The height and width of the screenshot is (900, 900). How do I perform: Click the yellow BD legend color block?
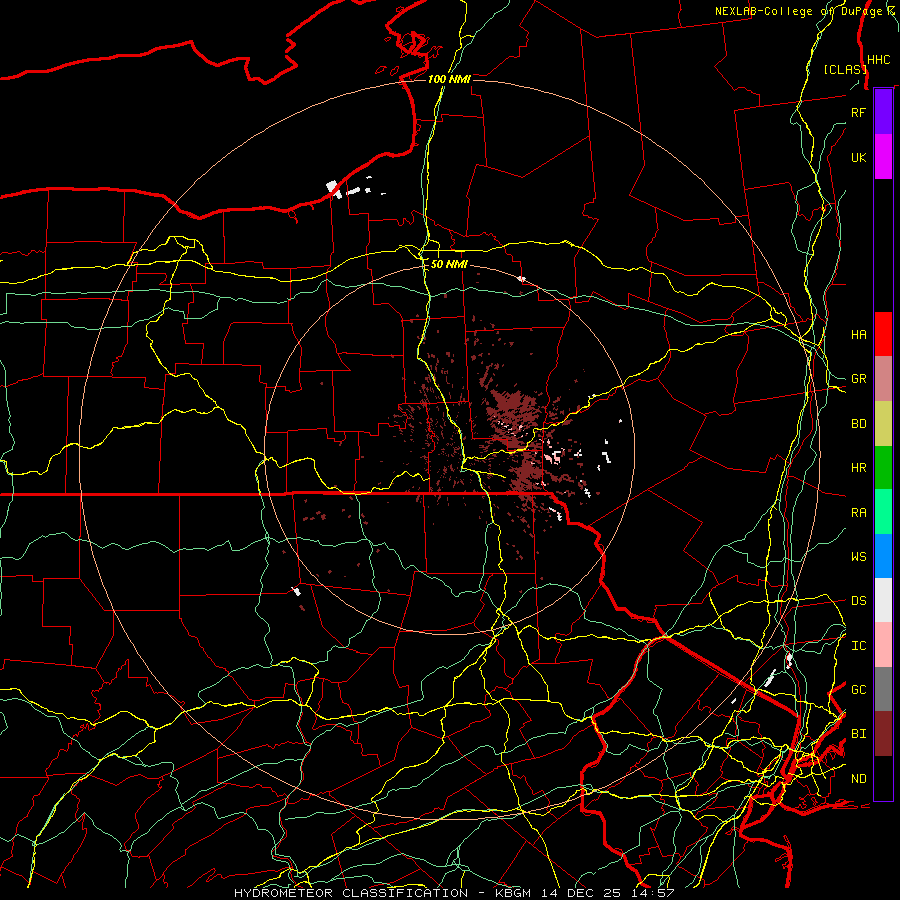[x=883, y=423]
